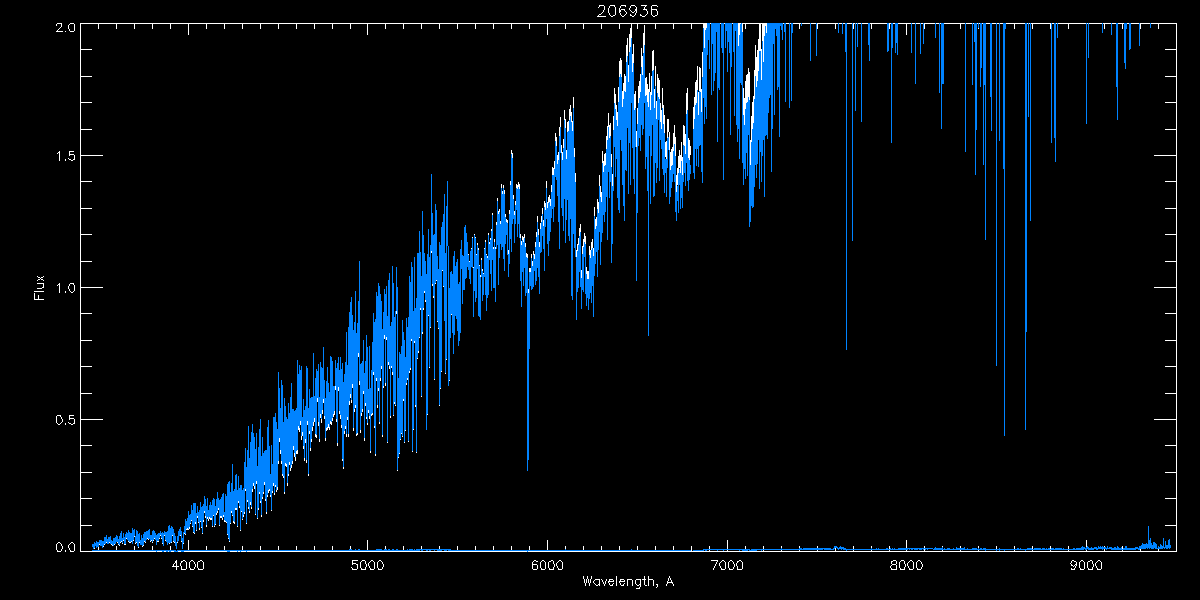The width and height of the screenshot is (1200, 600).
Task: Click the small noise bump near 9350
Action: tap(1148, 528)
